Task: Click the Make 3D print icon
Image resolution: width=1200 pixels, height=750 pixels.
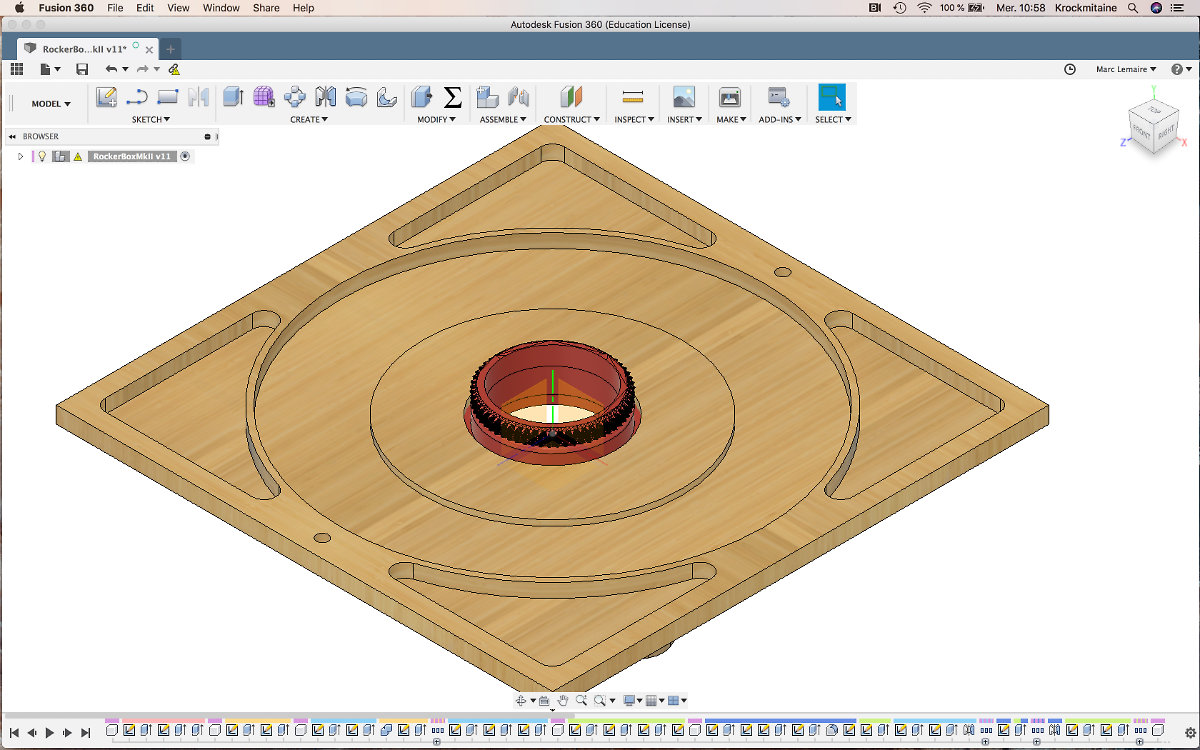Action: pos(730,97)
